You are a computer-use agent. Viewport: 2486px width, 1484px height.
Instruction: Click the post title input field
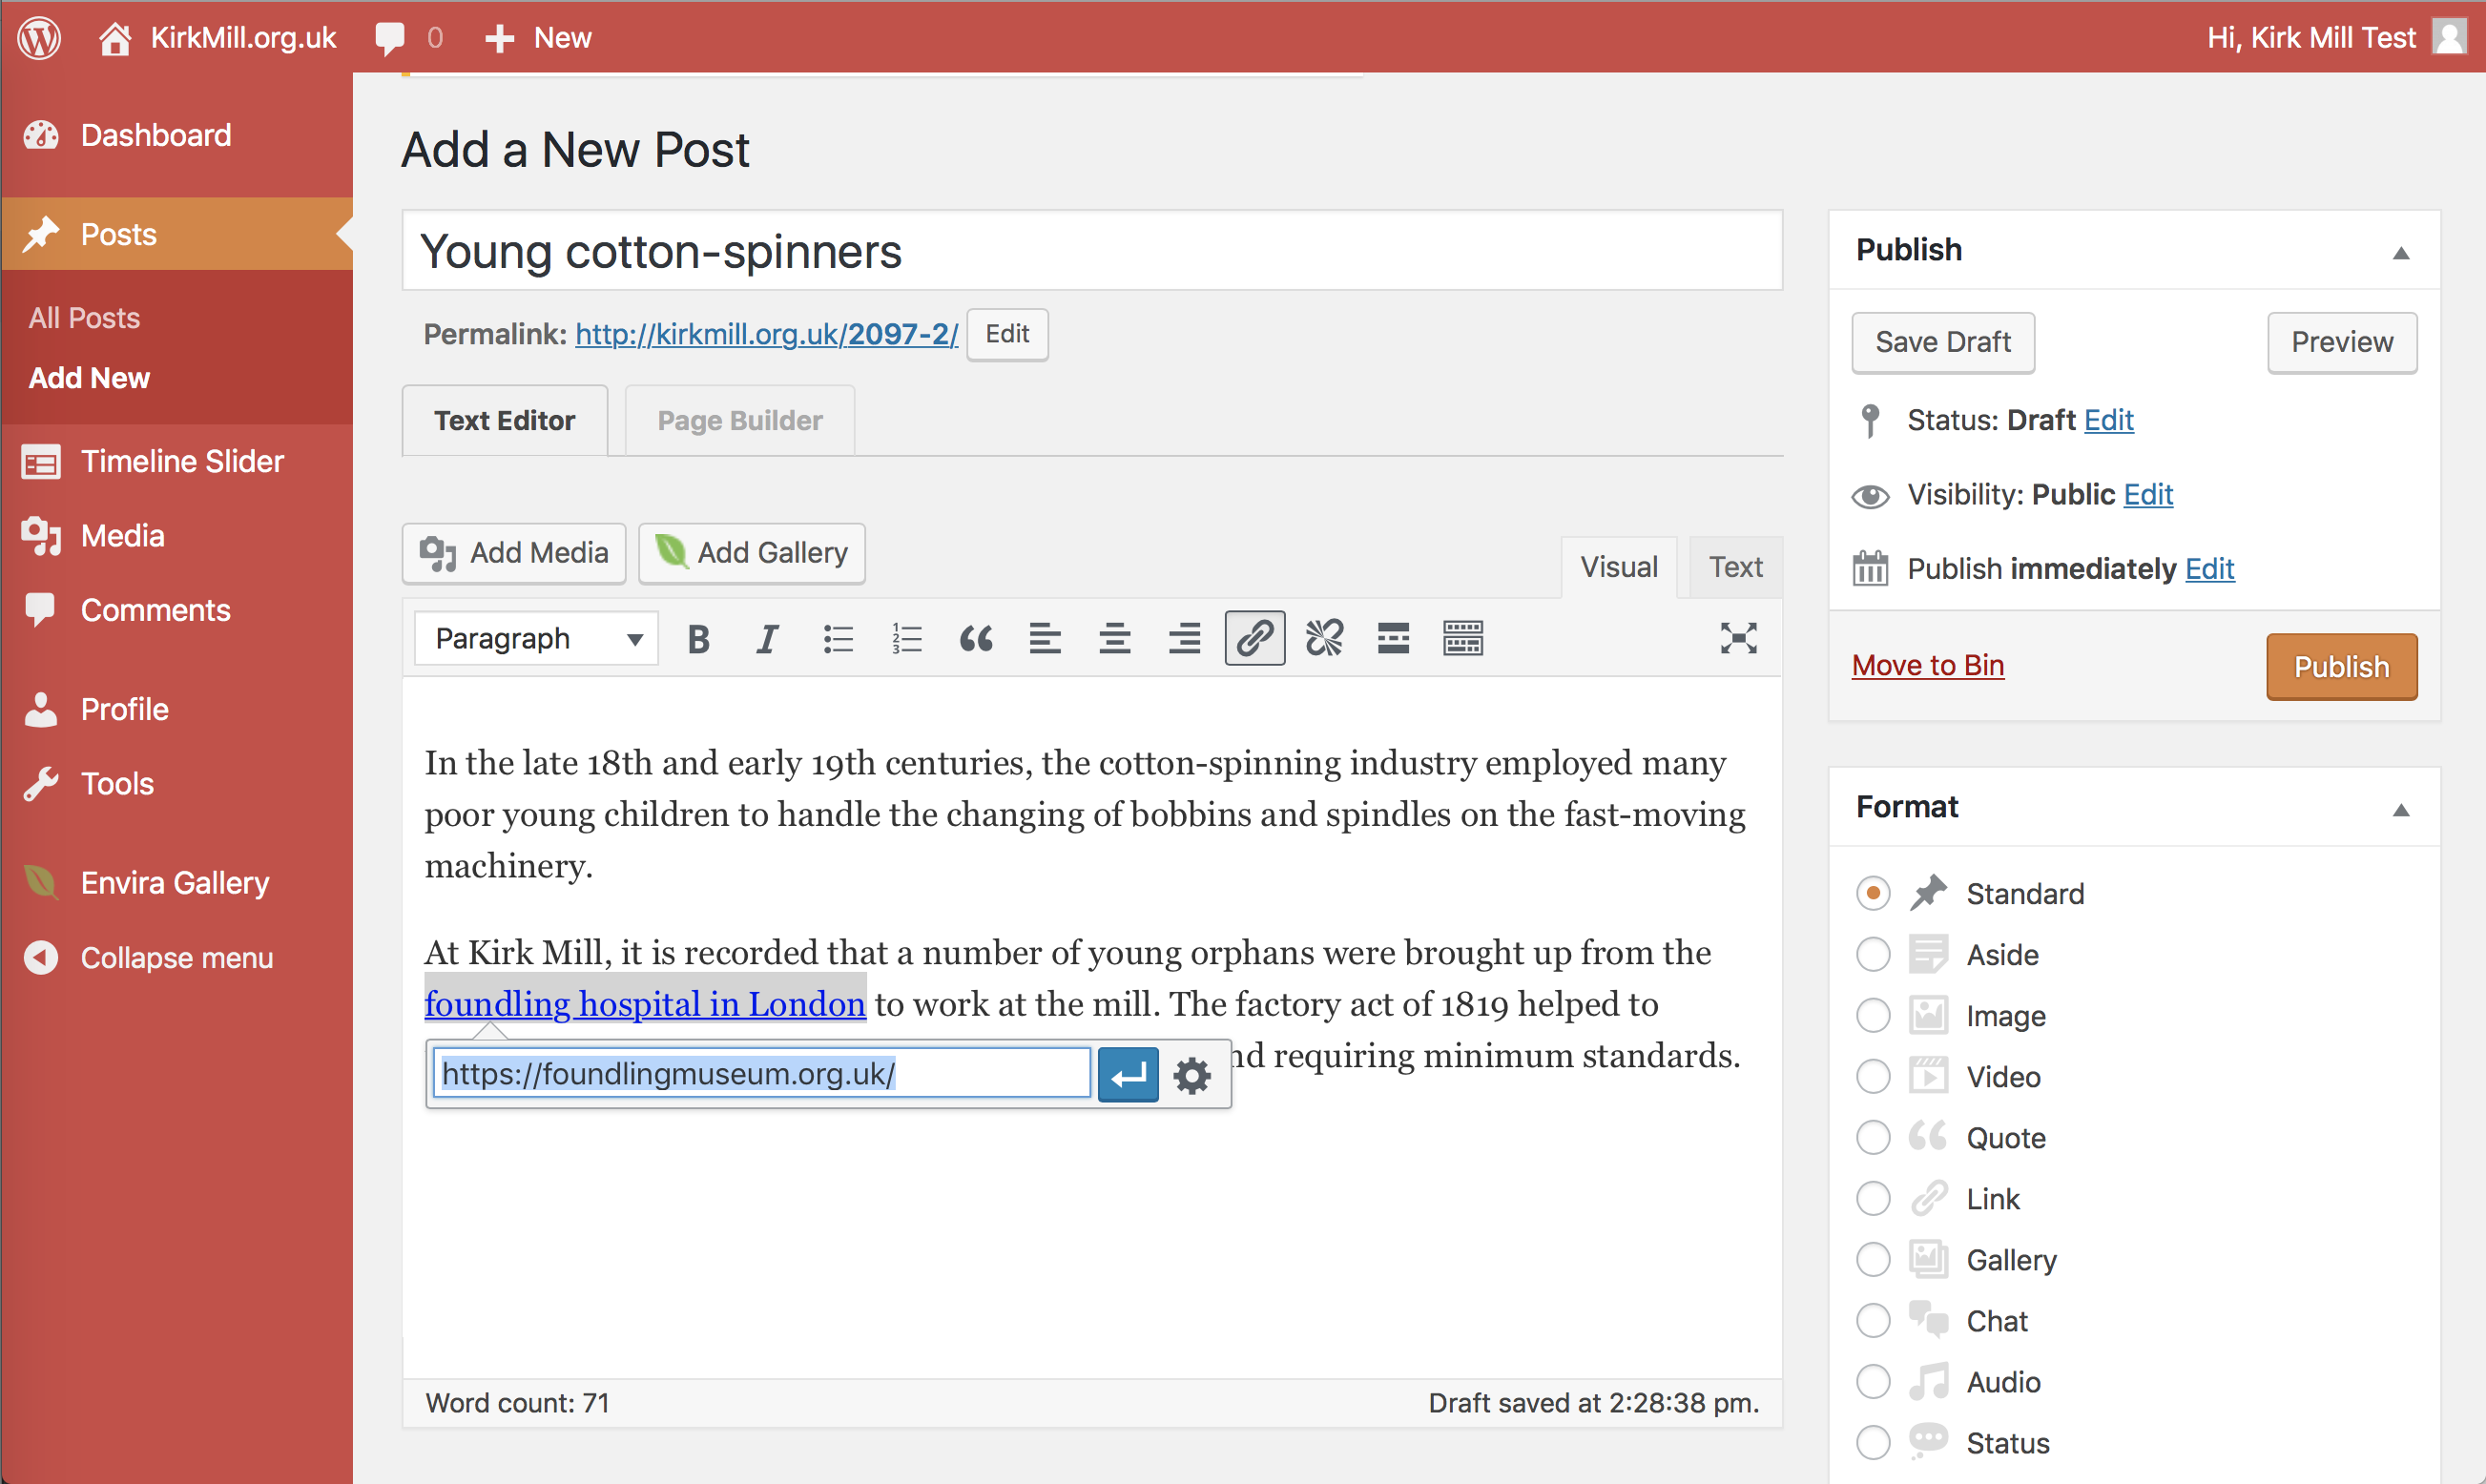1091,252
